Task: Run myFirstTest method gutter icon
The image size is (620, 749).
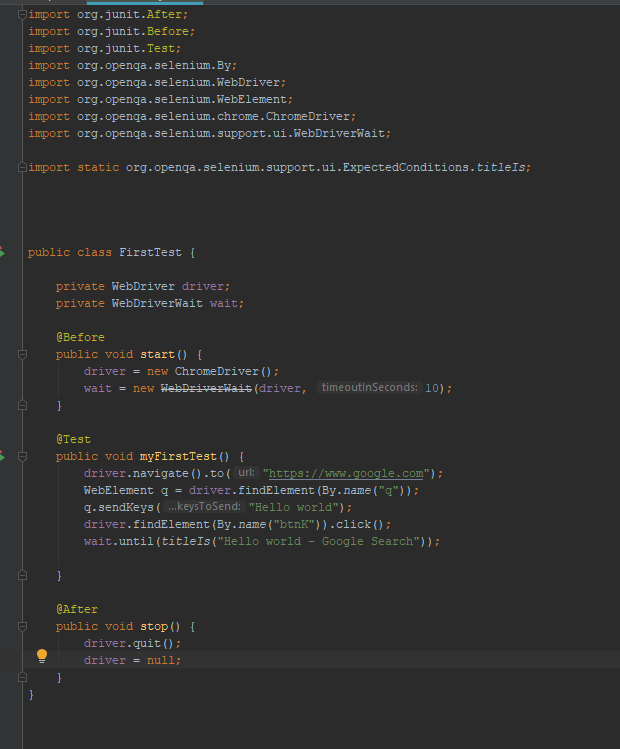Action: click(2, 457)
